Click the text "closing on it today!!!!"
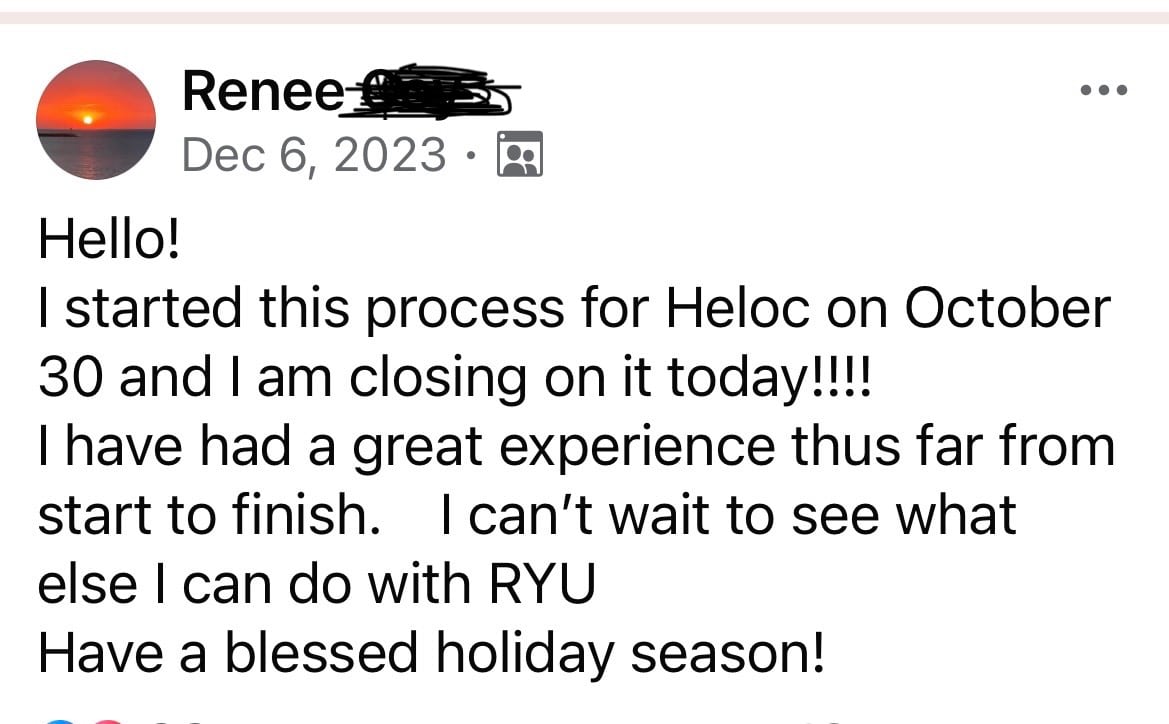 point(609,379)
